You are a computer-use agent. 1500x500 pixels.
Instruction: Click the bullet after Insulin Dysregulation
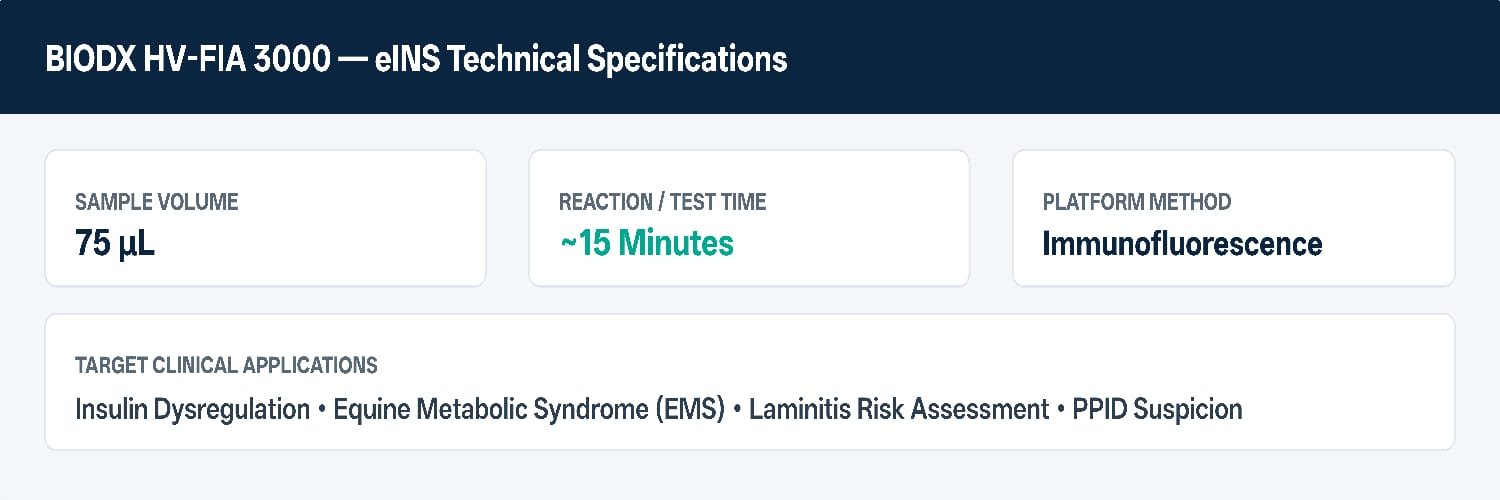[322, 410]
